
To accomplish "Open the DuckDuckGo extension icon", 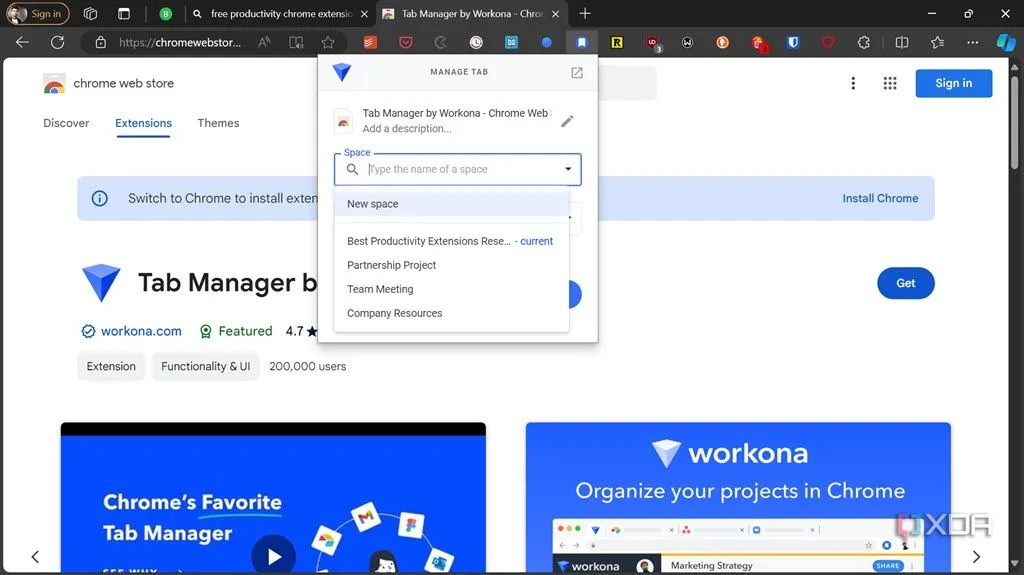I will coord(722,42).
